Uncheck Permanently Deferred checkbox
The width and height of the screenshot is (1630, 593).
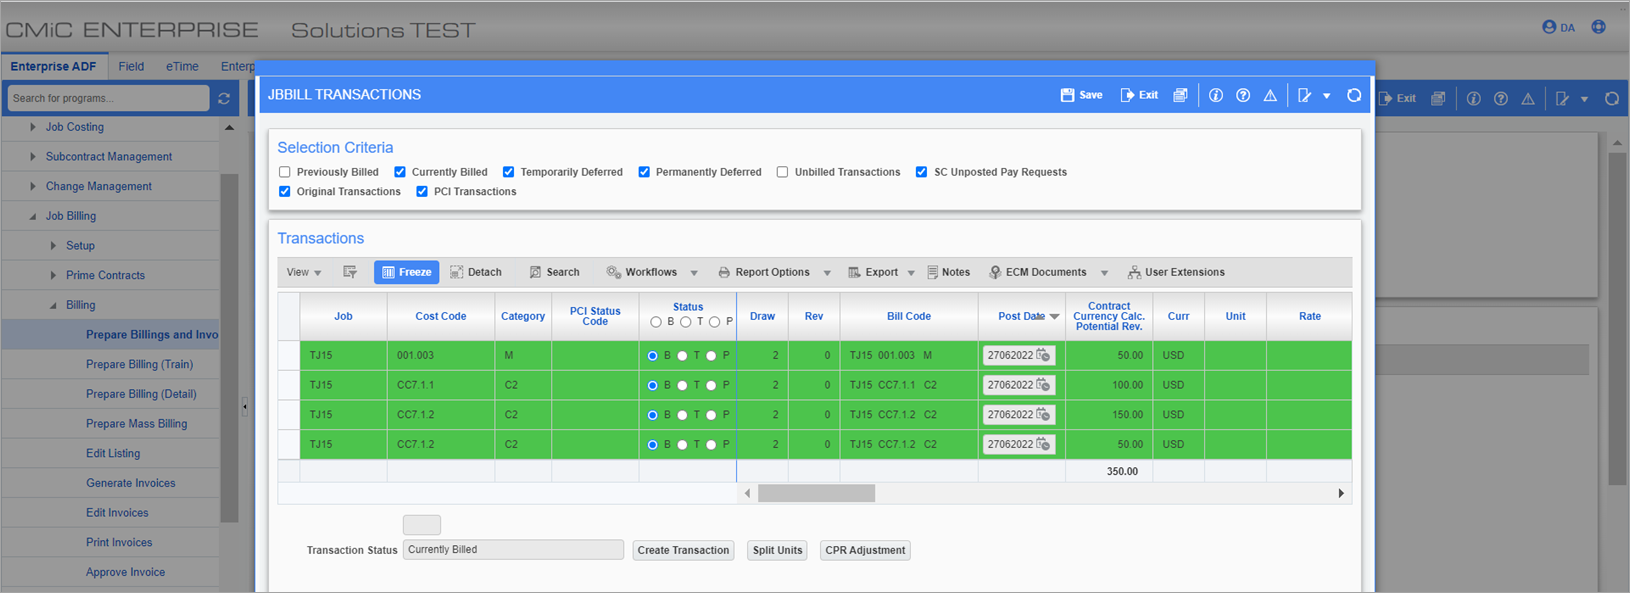coord(644,172)
